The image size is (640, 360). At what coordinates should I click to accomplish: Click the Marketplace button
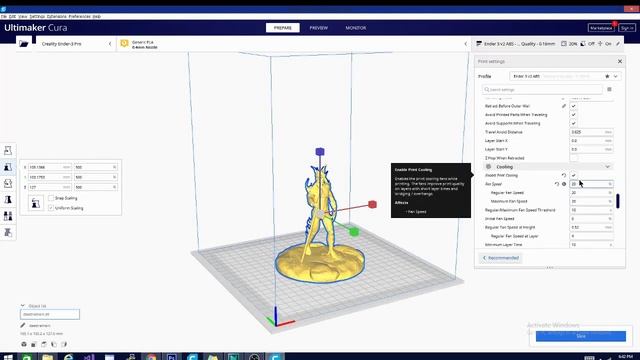tap(601, 28)
